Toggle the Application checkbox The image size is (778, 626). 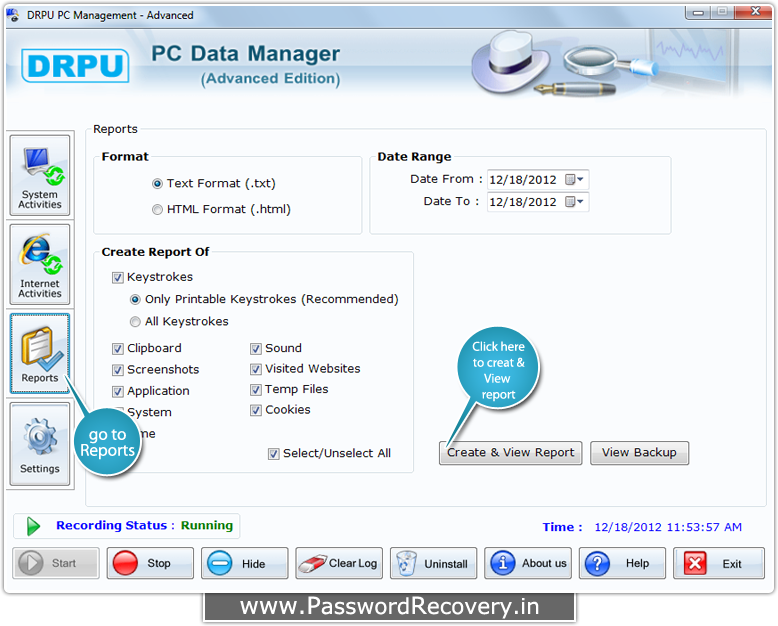coord(118,391)
